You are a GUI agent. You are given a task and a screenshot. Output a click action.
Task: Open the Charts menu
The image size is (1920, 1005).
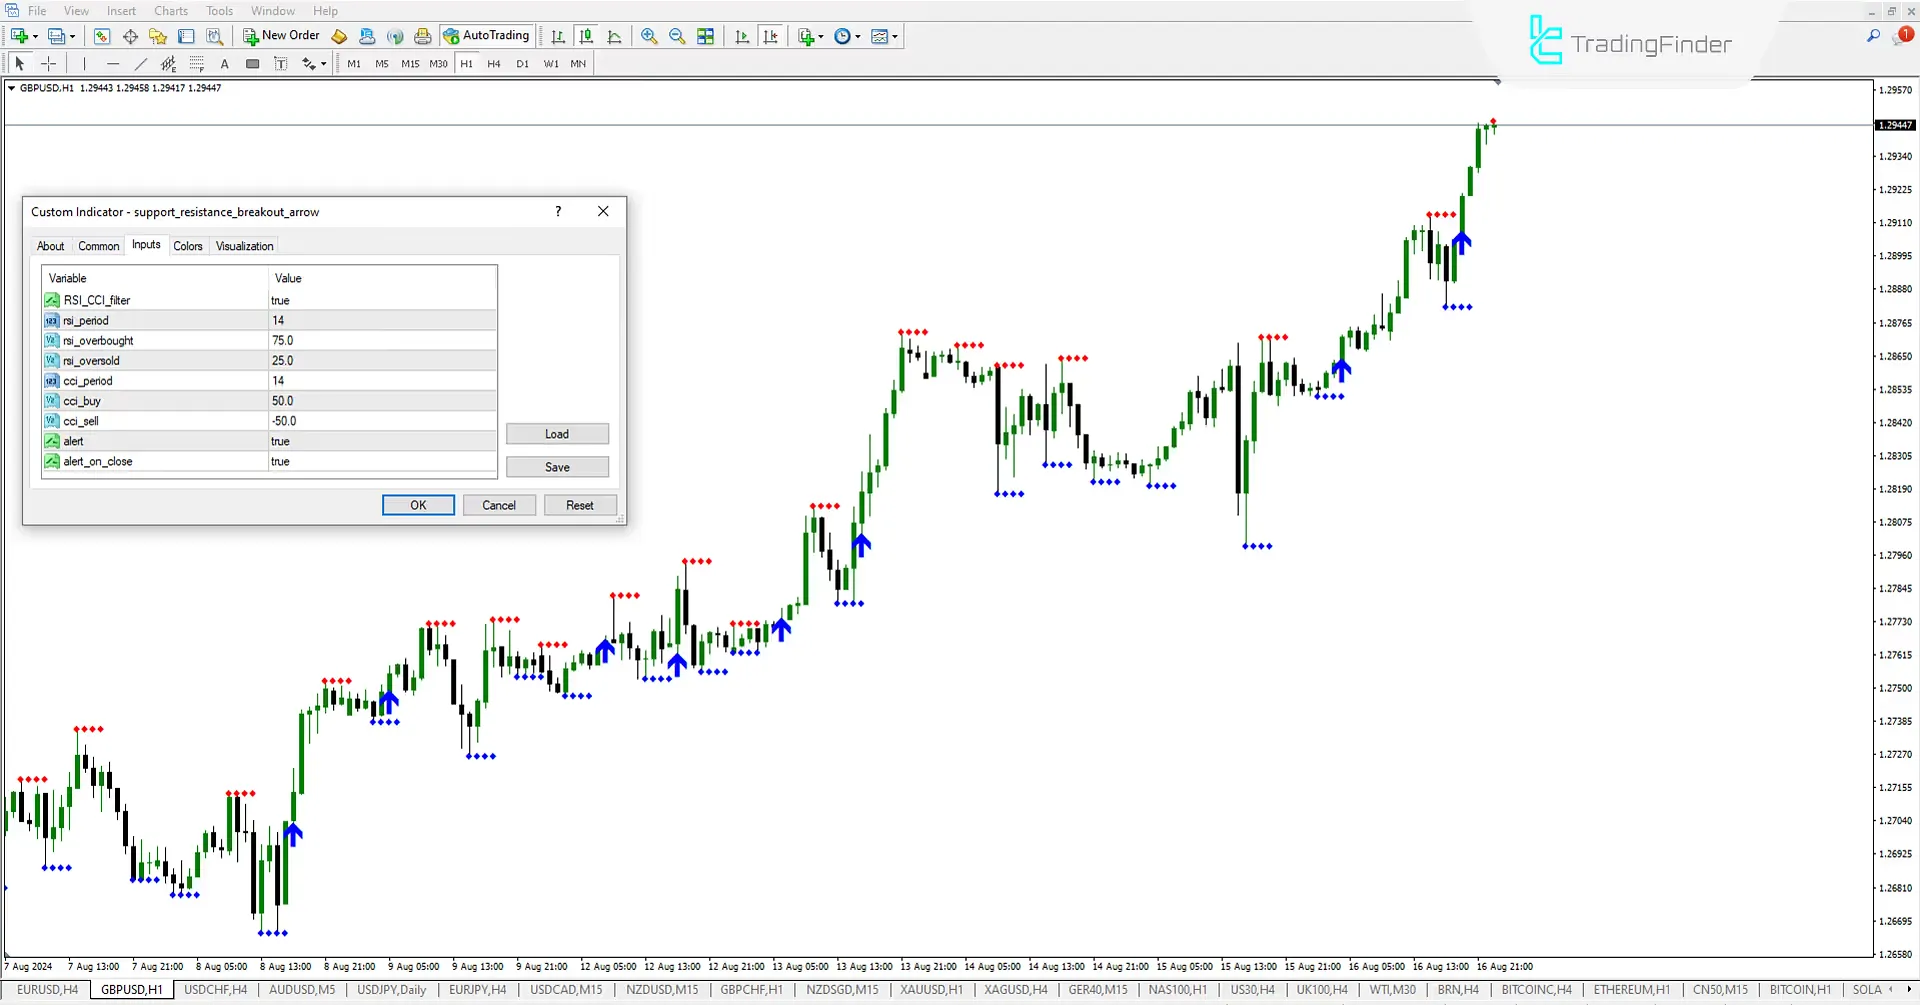[x=170, y=11]
